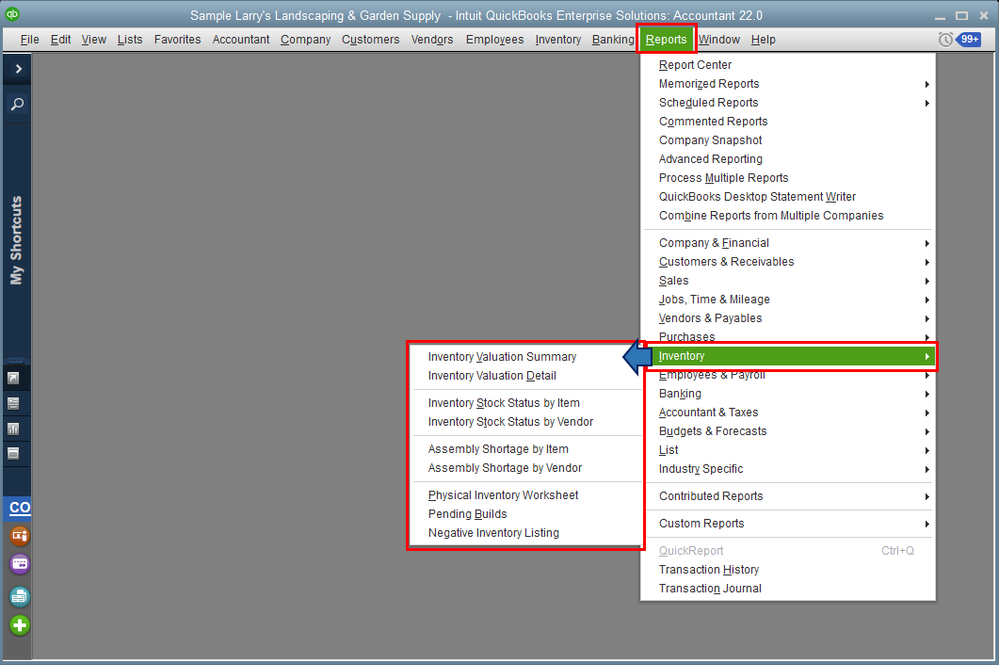
Task: Click the teal round sidebar icon
Action: (x=20, y=596)
